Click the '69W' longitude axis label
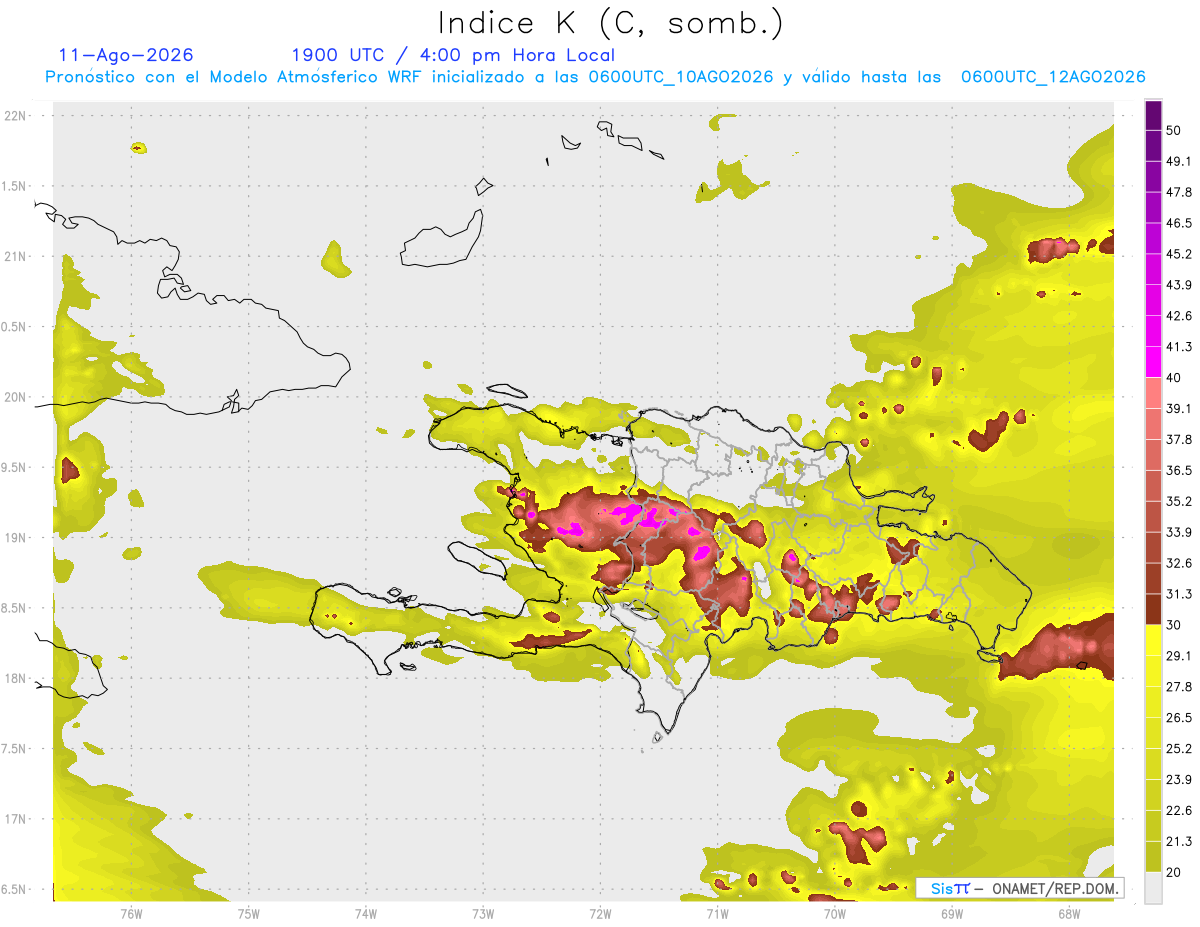This screenshot has width=1200, height=927. pyautogui.click(x=952, y=913)
